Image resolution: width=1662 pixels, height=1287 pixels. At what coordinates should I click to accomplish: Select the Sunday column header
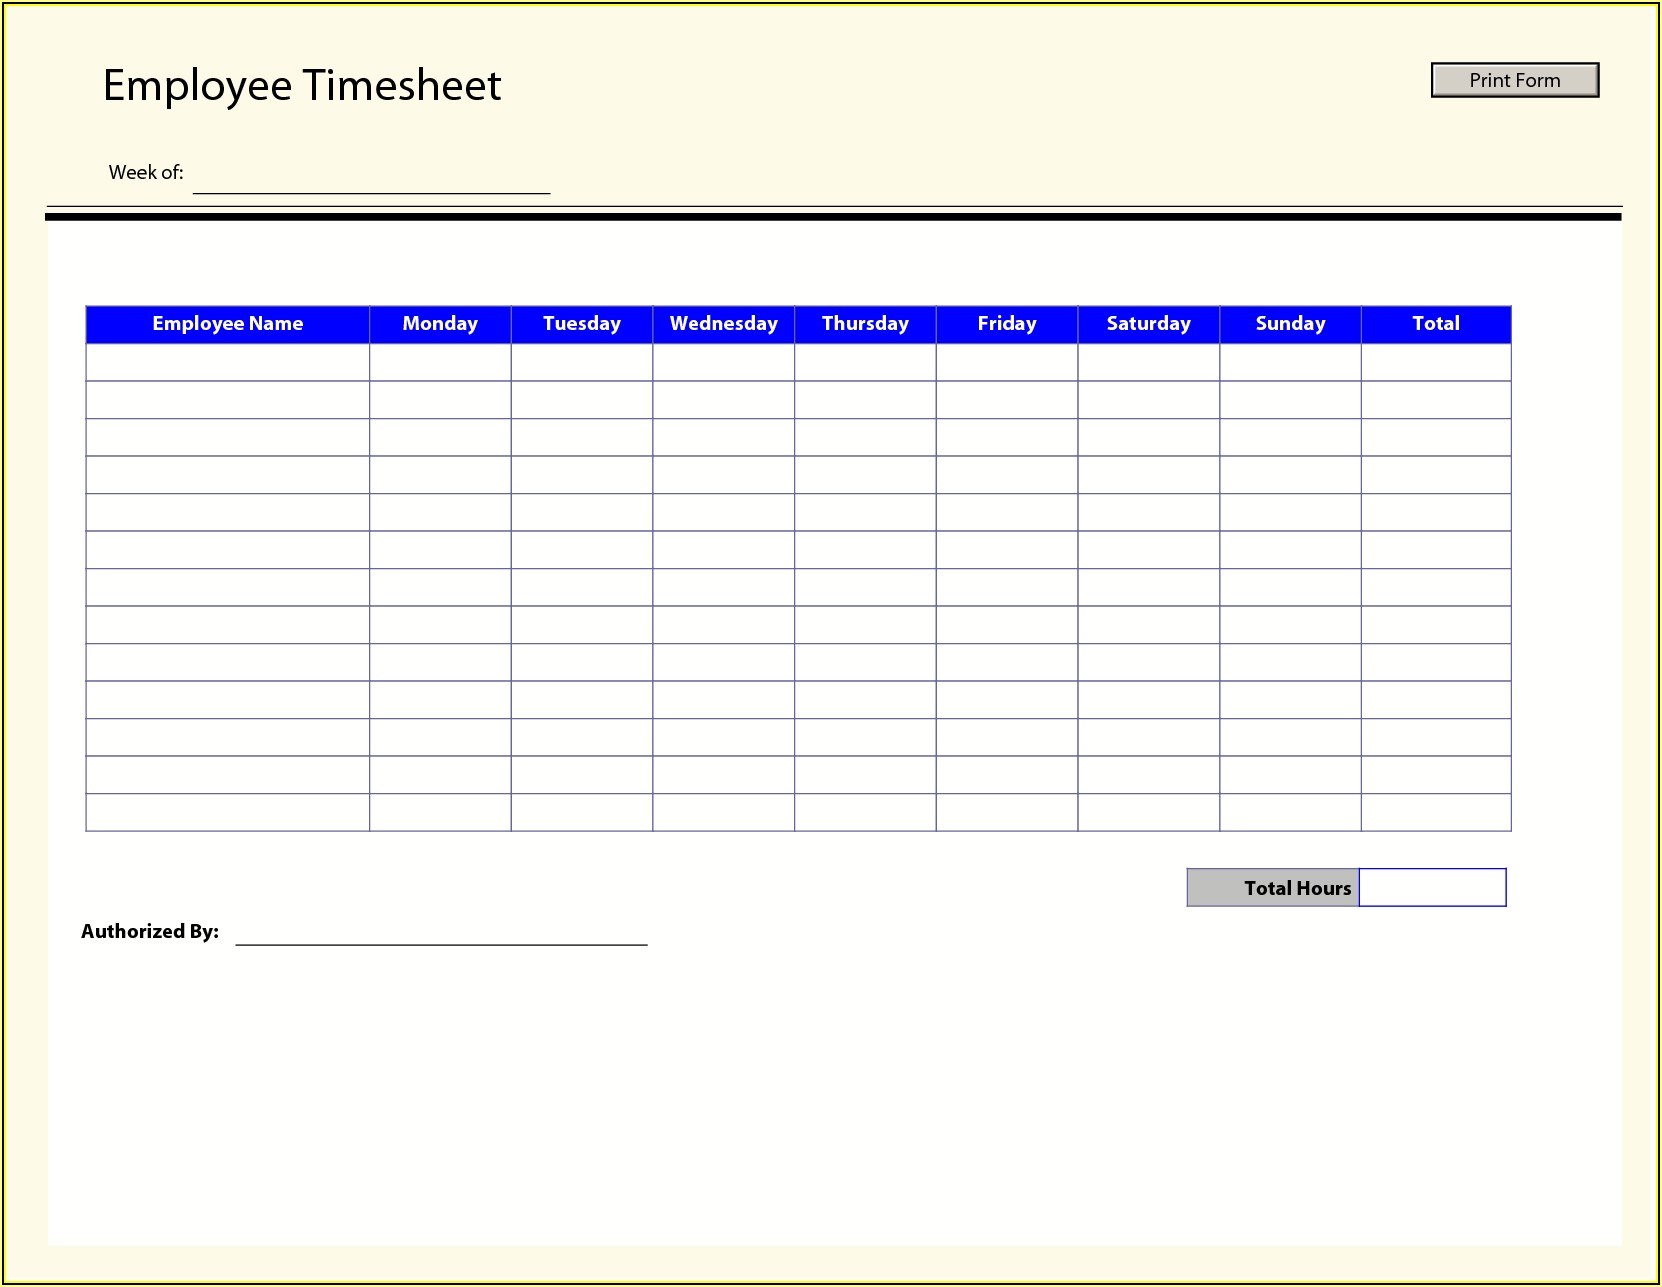pyautogui.click(x=1290, y=324)
